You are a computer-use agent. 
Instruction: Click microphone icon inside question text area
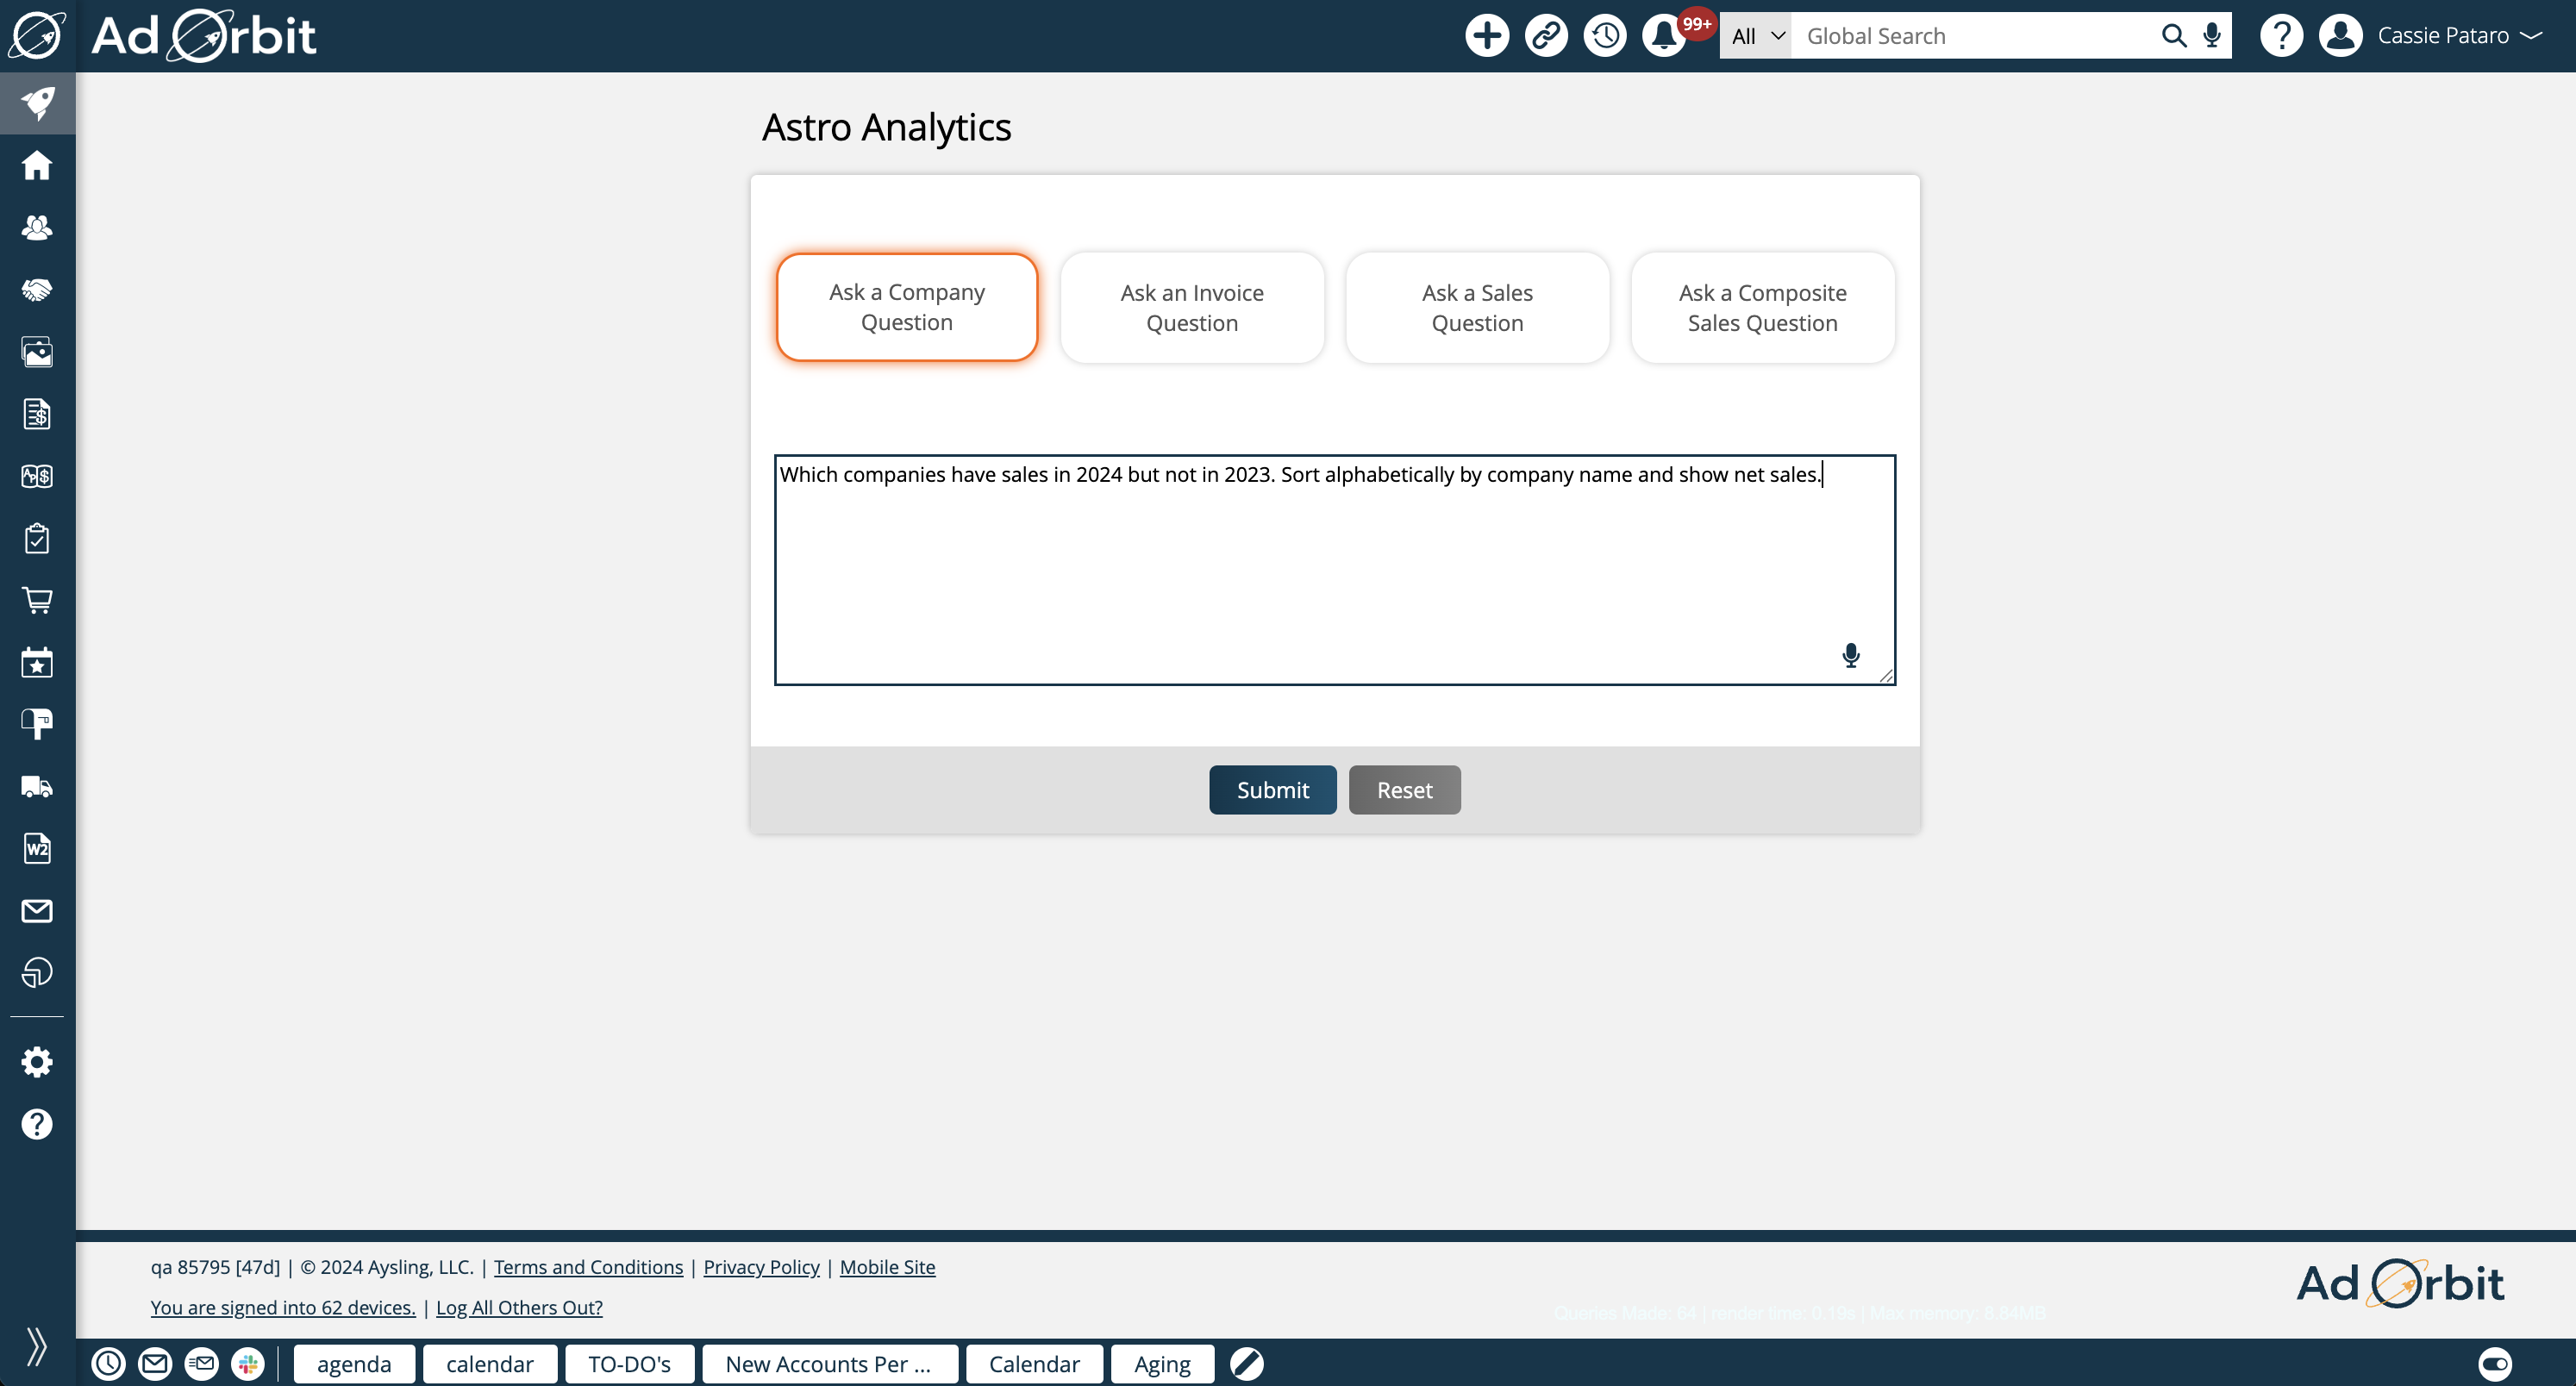click(1850, 655)
